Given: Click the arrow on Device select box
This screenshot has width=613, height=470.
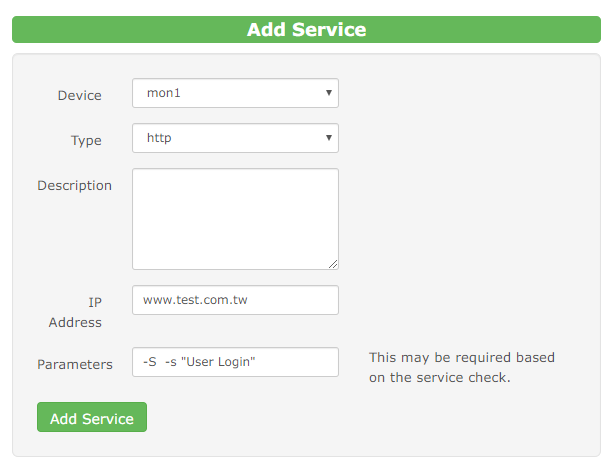Looking at the screenshot, I should click(x=329, y=93).
